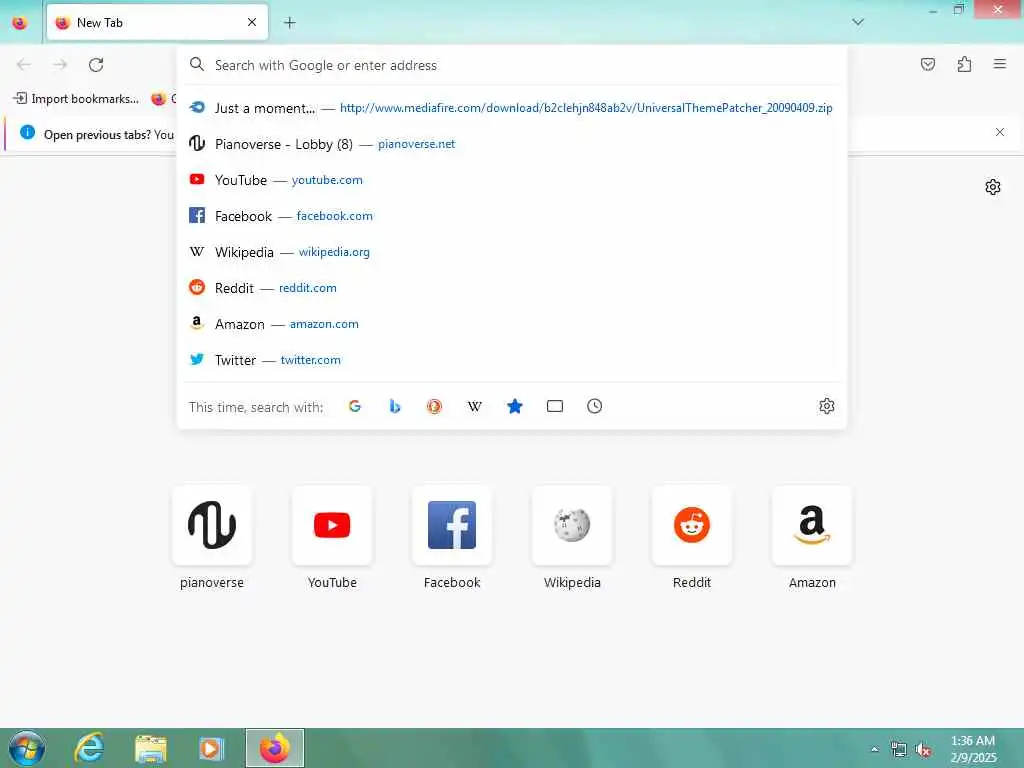The width and height of the screenshot is (1024, 768).
Task: Select the mediafire Just a moment suggestion
Action: point(511,108)
